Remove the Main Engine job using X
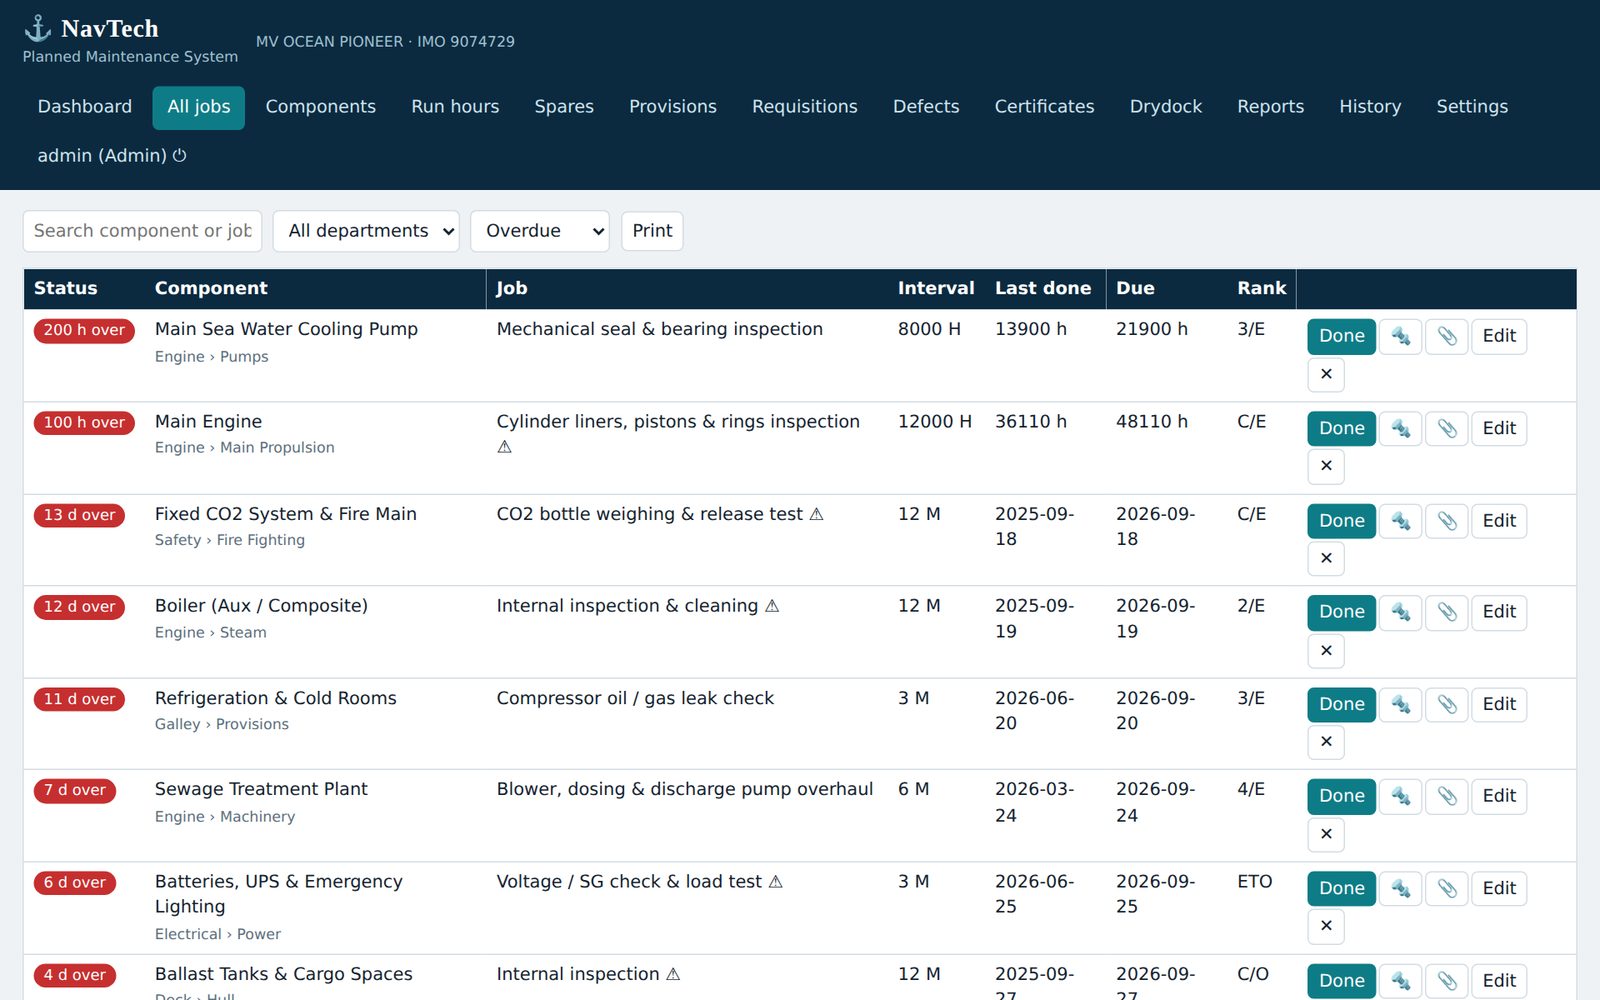 [x=1326, y=466]
